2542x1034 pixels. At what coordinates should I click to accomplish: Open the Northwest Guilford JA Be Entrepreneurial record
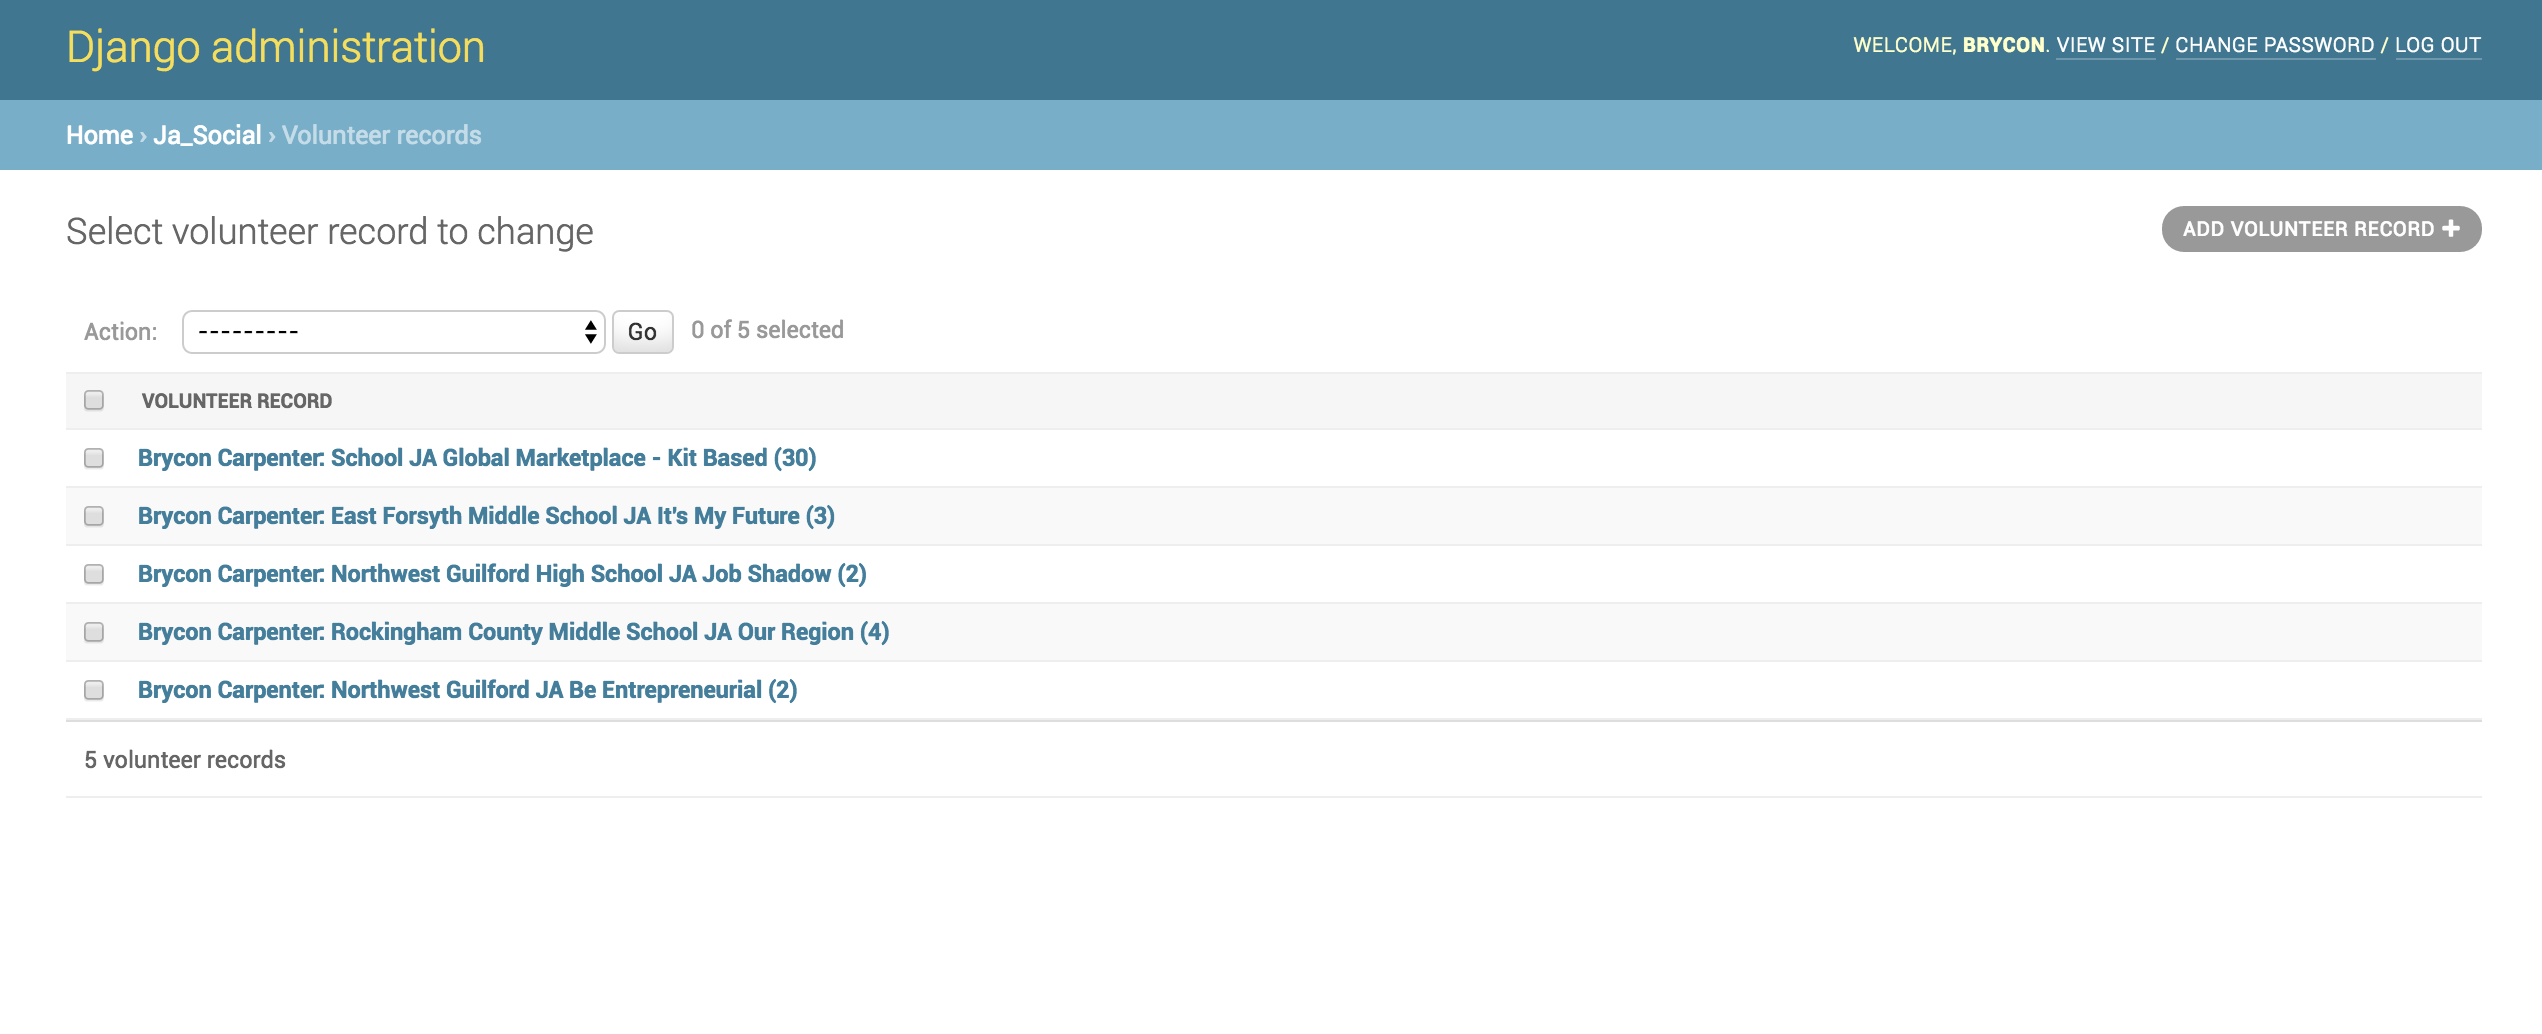coord(467,690)
